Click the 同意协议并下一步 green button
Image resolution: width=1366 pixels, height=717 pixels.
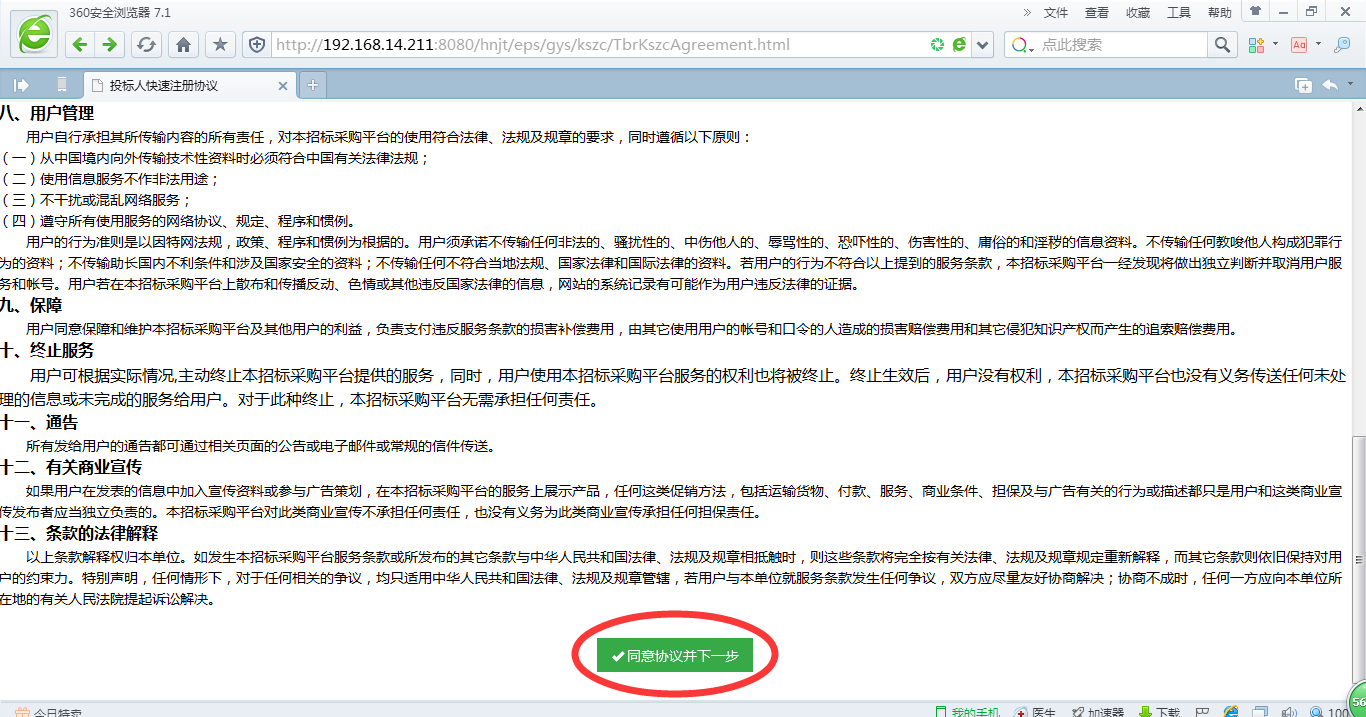(x=675, y=656)
